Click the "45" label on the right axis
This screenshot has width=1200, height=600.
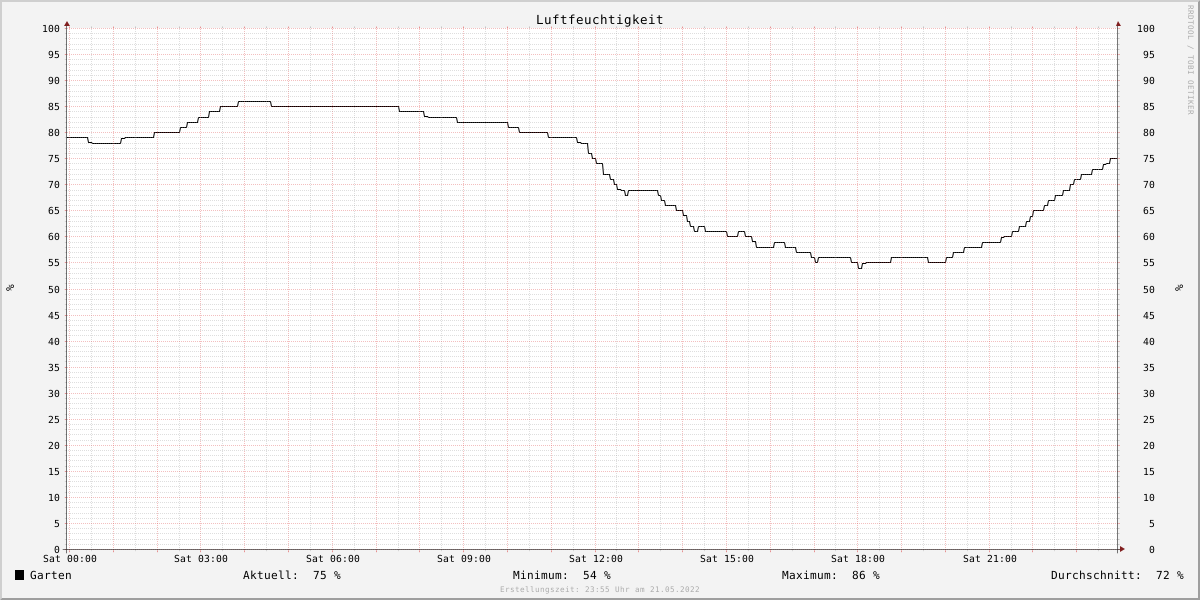point(1148,316)
